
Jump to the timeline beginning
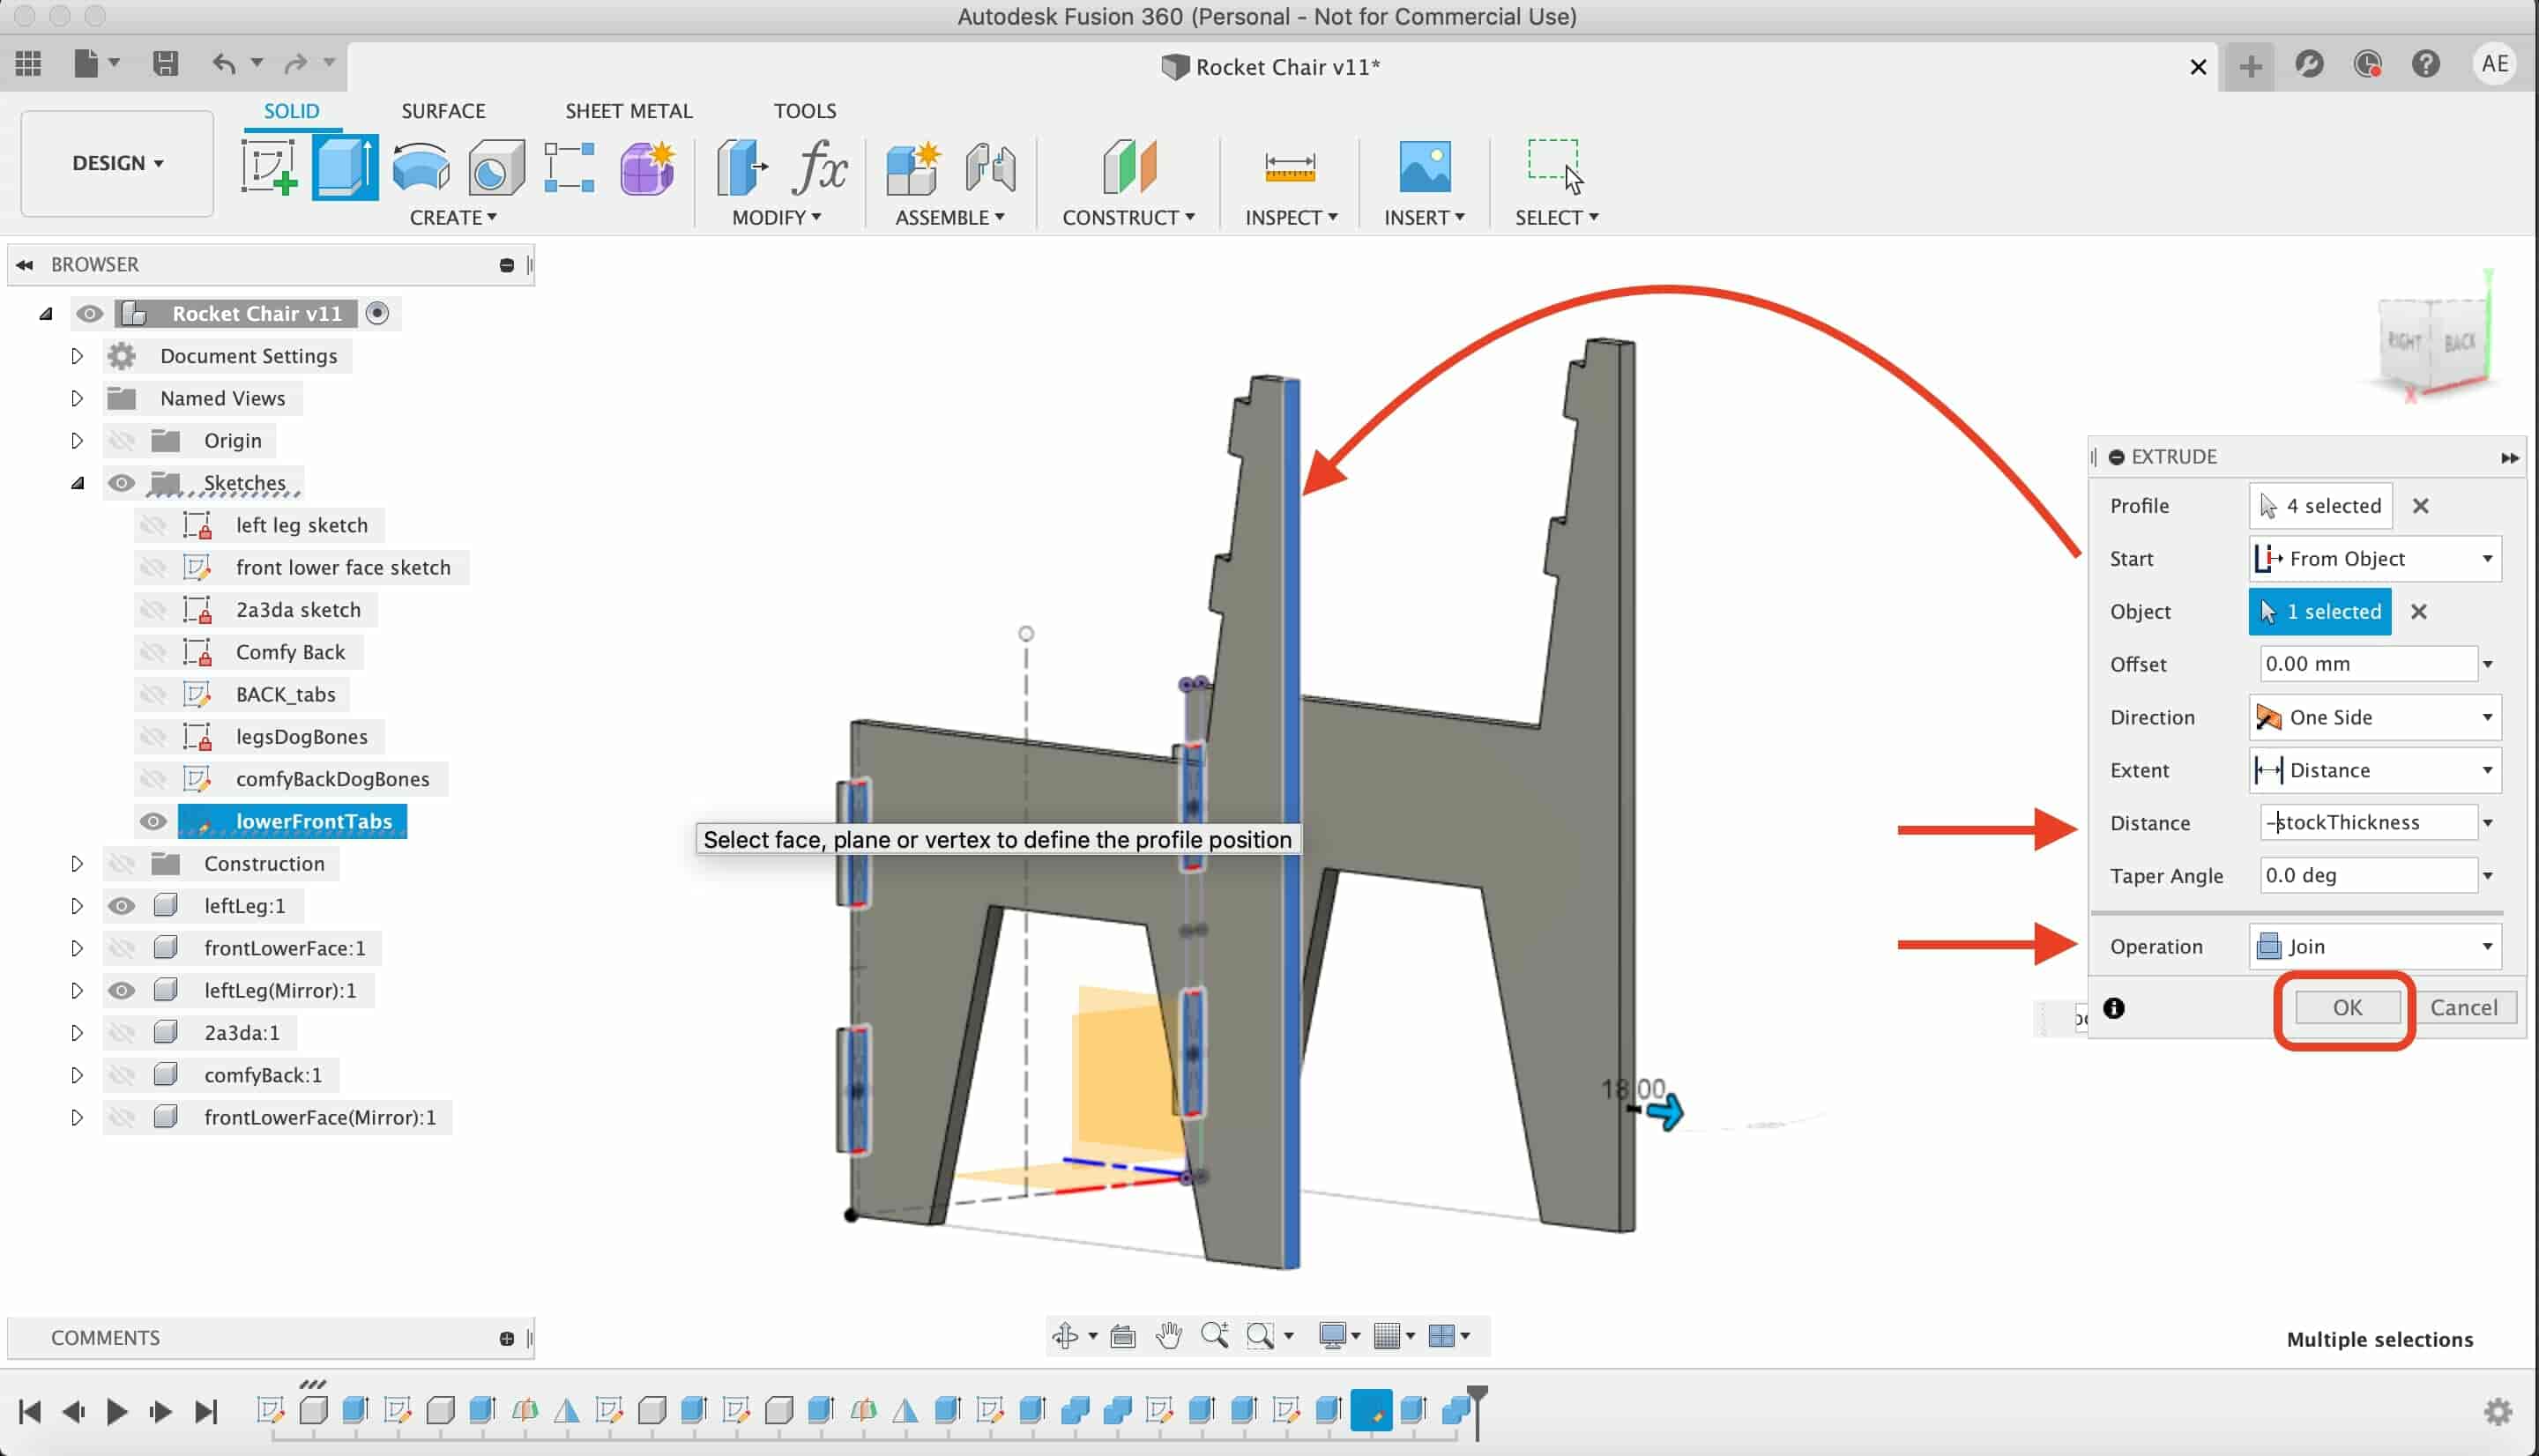click(x=30, y=1411)
